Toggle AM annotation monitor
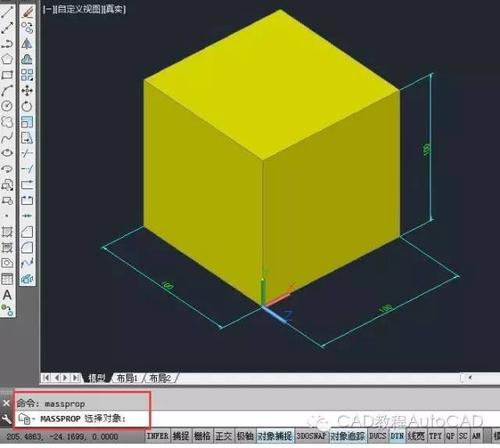Viewport: 500px width, 448px height. 476,436
